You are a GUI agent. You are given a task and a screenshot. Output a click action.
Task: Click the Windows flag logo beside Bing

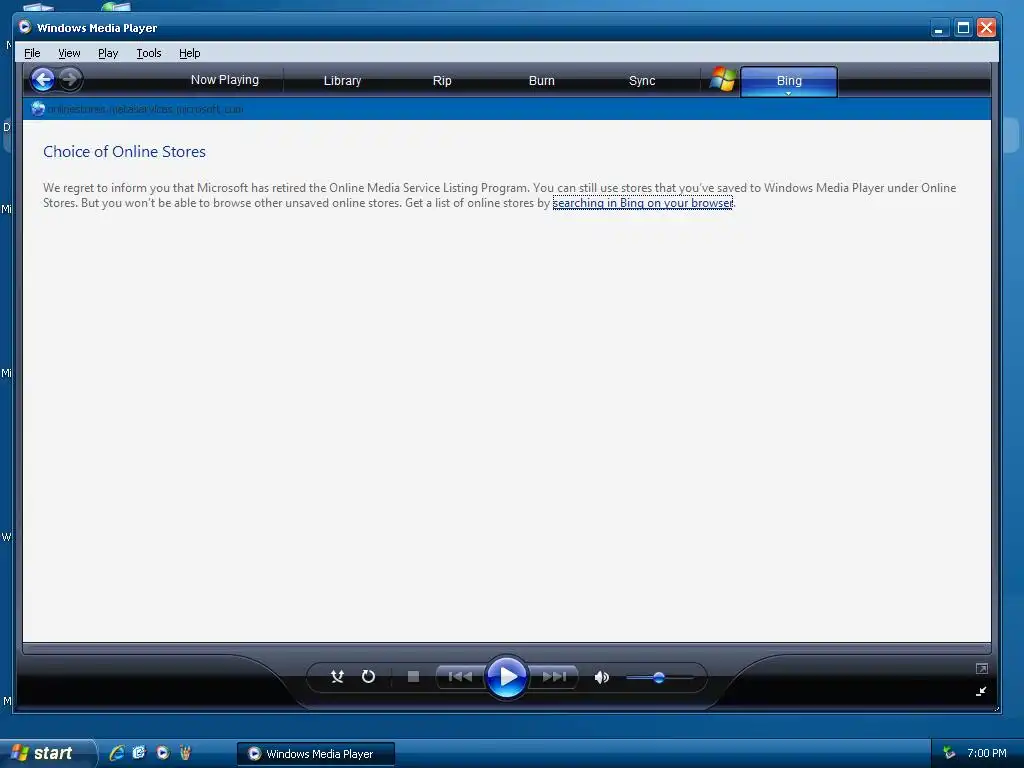[722, 80]
